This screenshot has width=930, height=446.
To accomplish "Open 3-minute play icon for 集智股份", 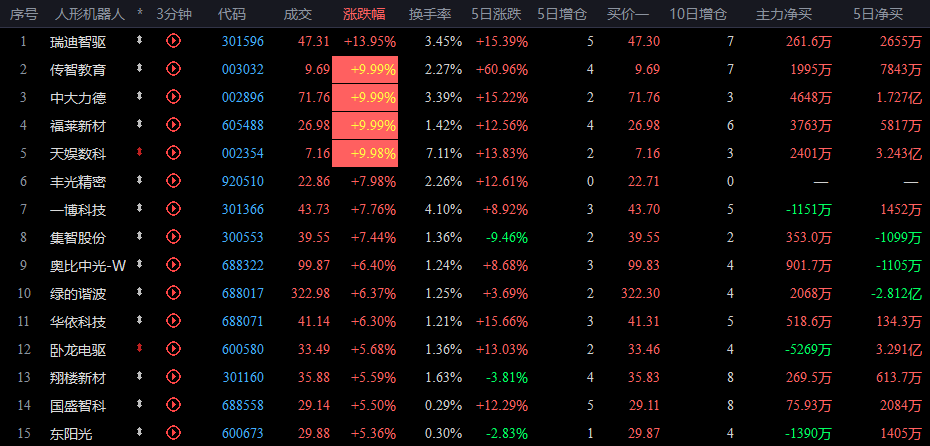I will click(173, 237).
